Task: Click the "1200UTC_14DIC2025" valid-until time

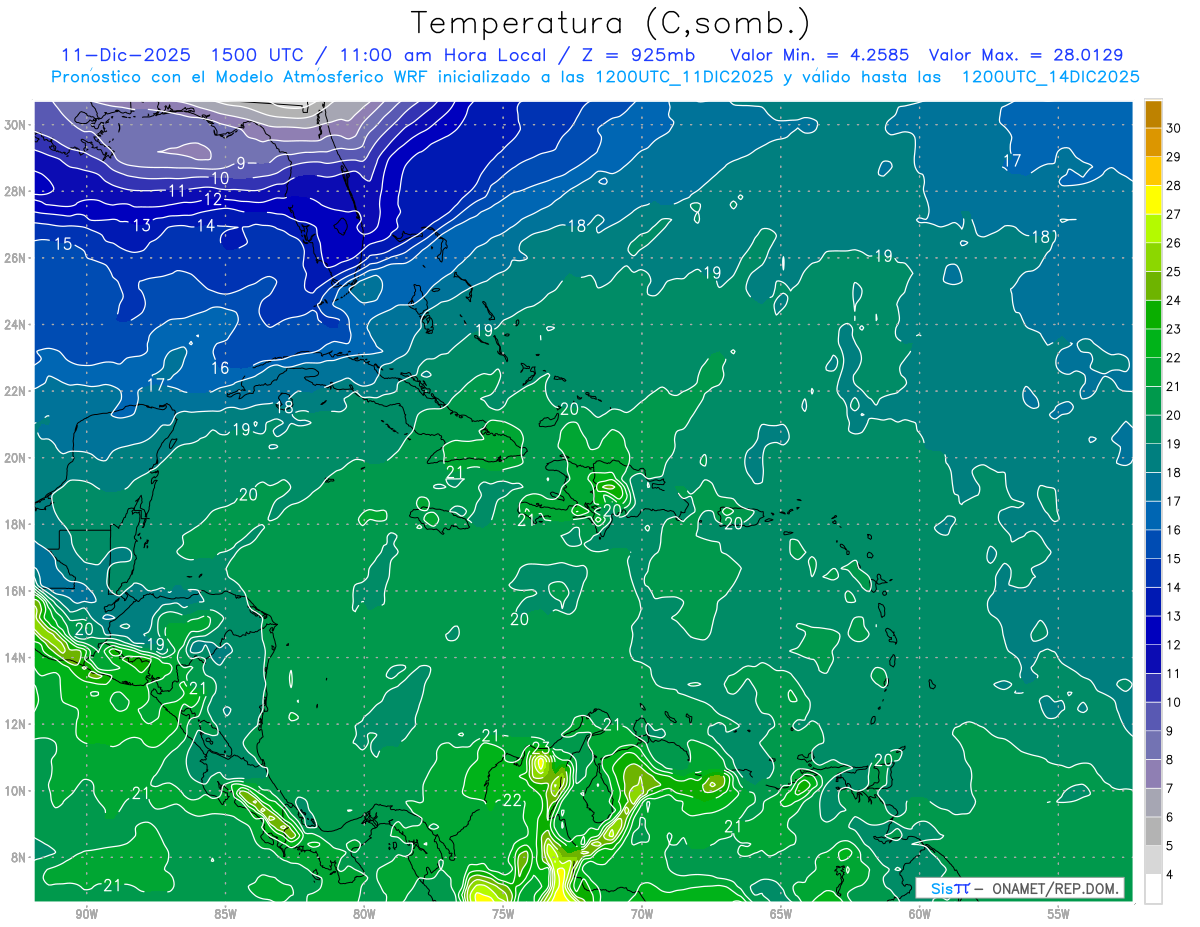Action: pos(1050,77)
